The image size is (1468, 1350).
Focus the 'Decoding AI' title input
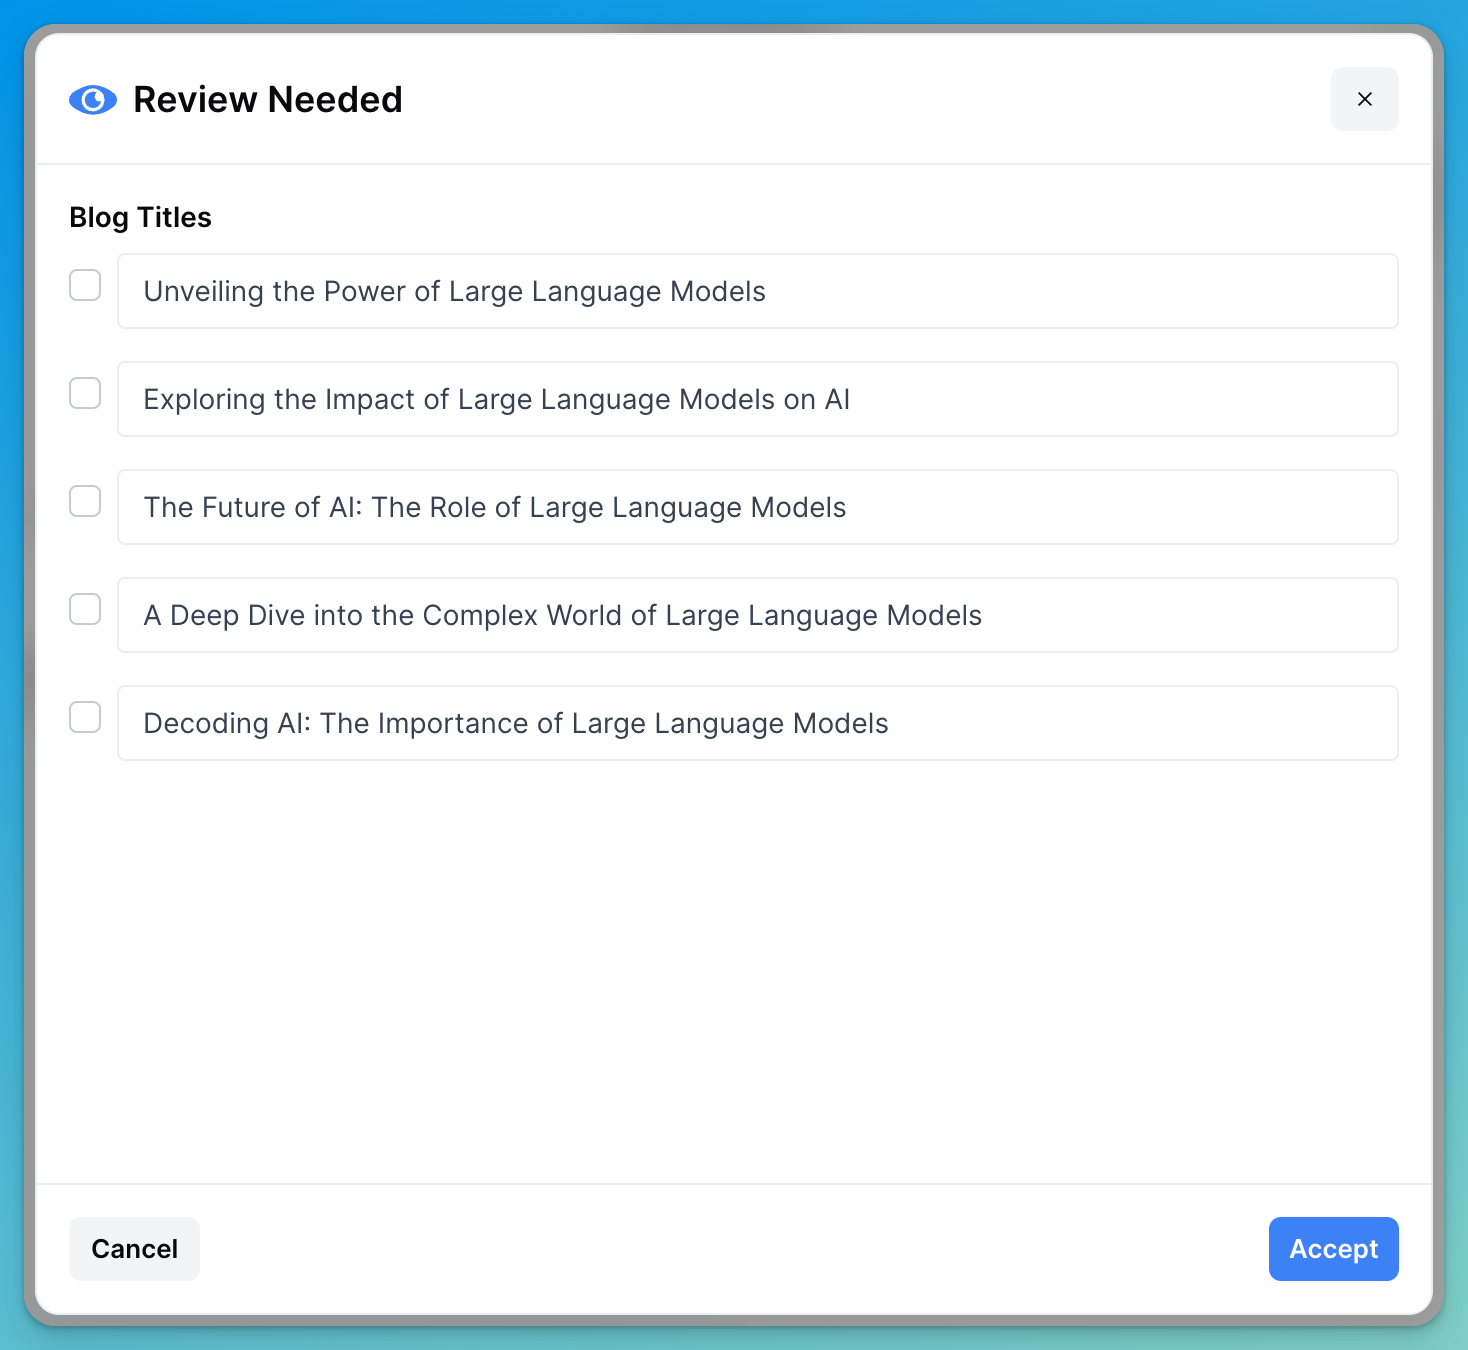coord(756,723)
